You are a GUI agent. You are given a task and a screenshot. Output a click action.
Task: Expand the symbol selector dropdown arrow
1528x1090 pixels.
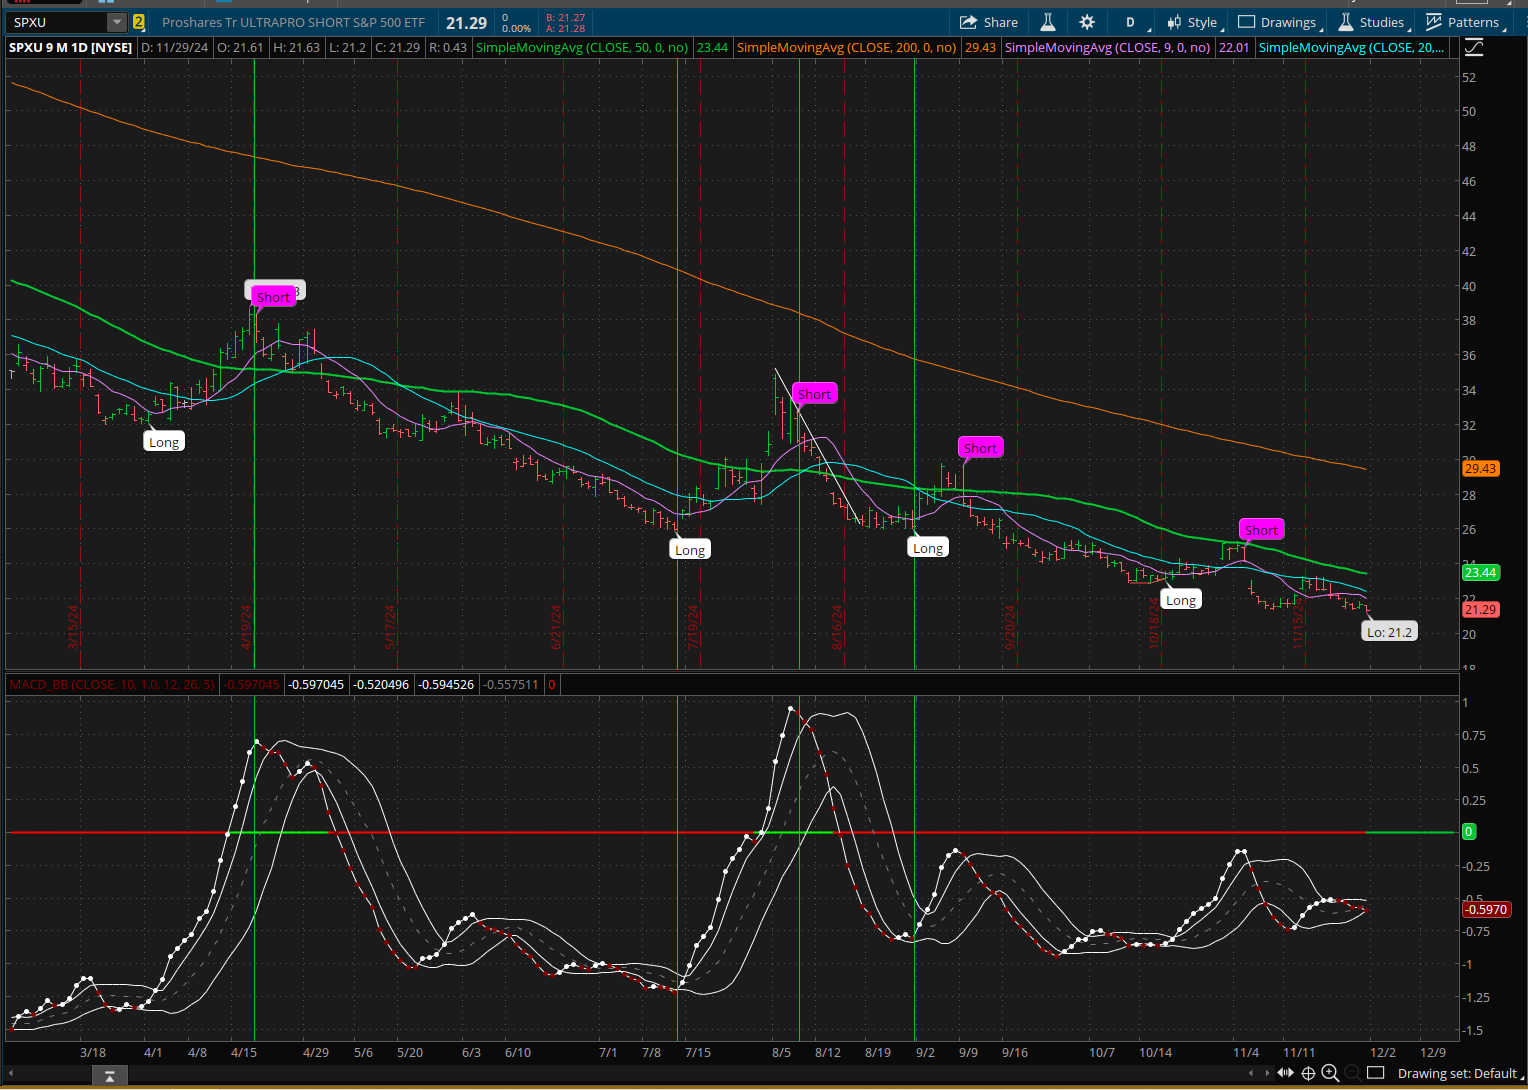[x=117, y=22]
